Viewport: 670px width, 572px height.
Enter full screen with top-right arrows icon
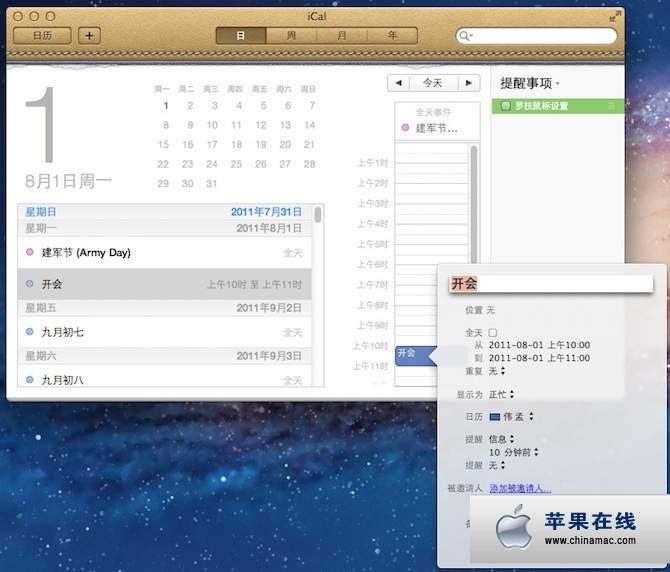click(612, 17)
